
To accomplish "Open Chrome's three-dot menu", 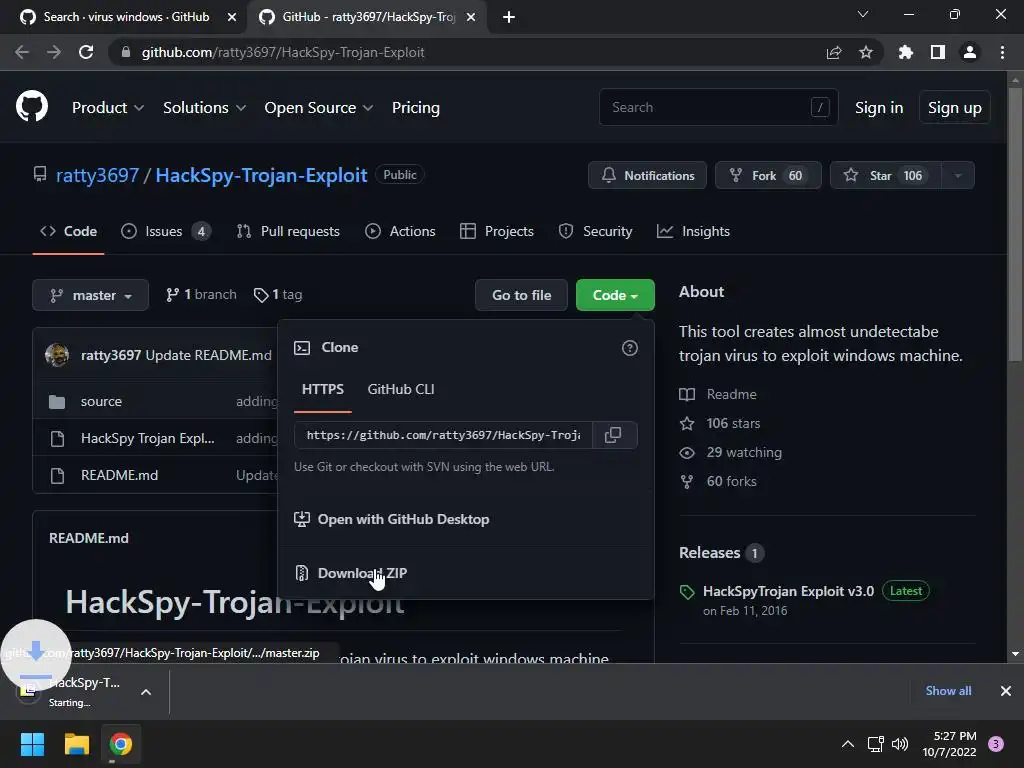I will tap(1002, 52).
